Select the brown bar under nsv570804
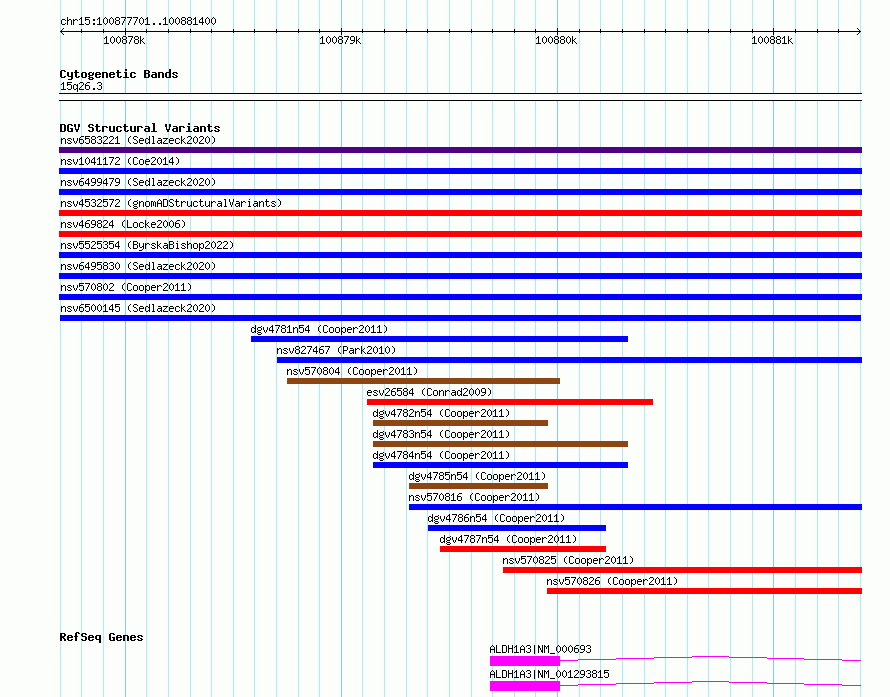Screen dimensions: 890x697 [x=423, y=381]
